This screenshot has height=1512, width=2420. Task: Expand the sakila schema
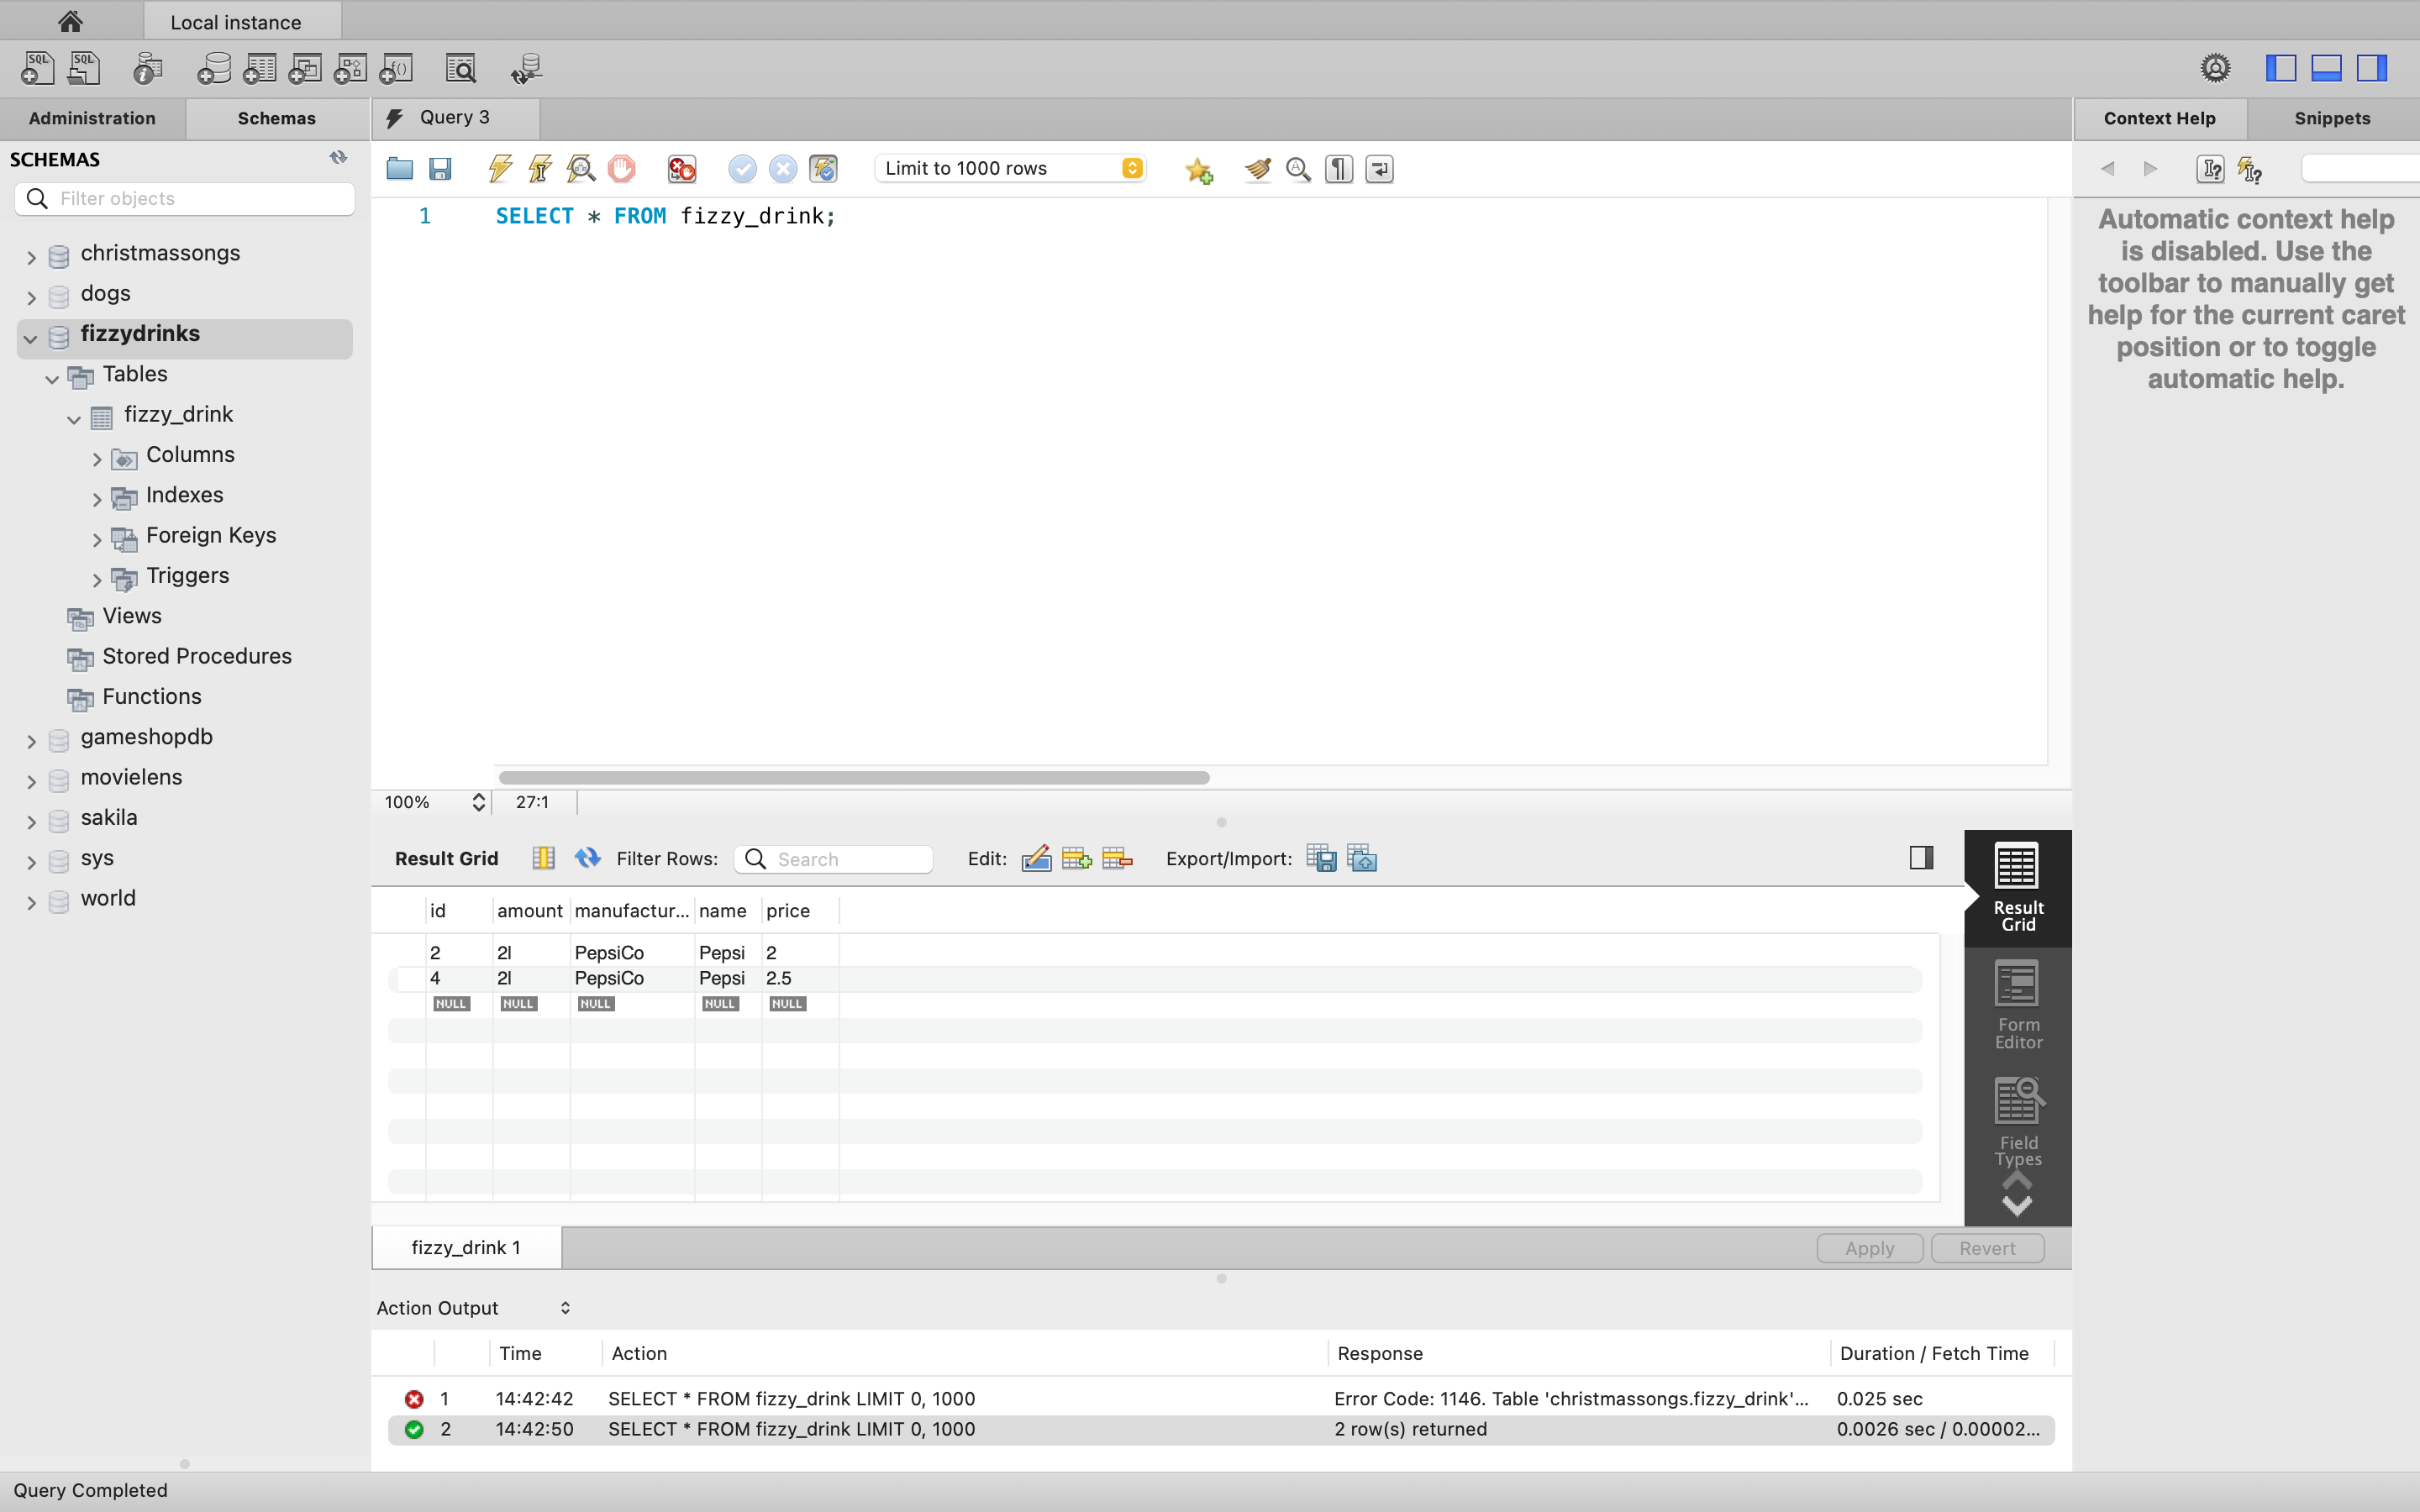[x=31, y=821]
